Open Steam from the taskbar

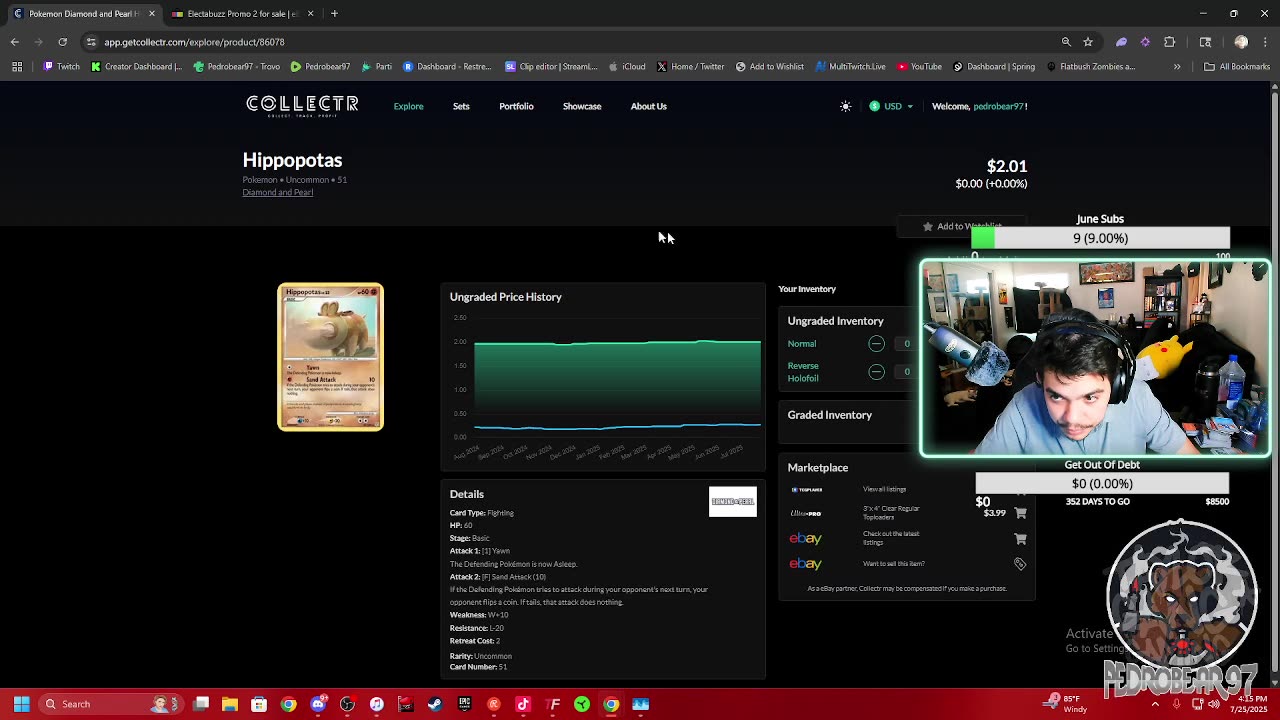tap(435, 704)
